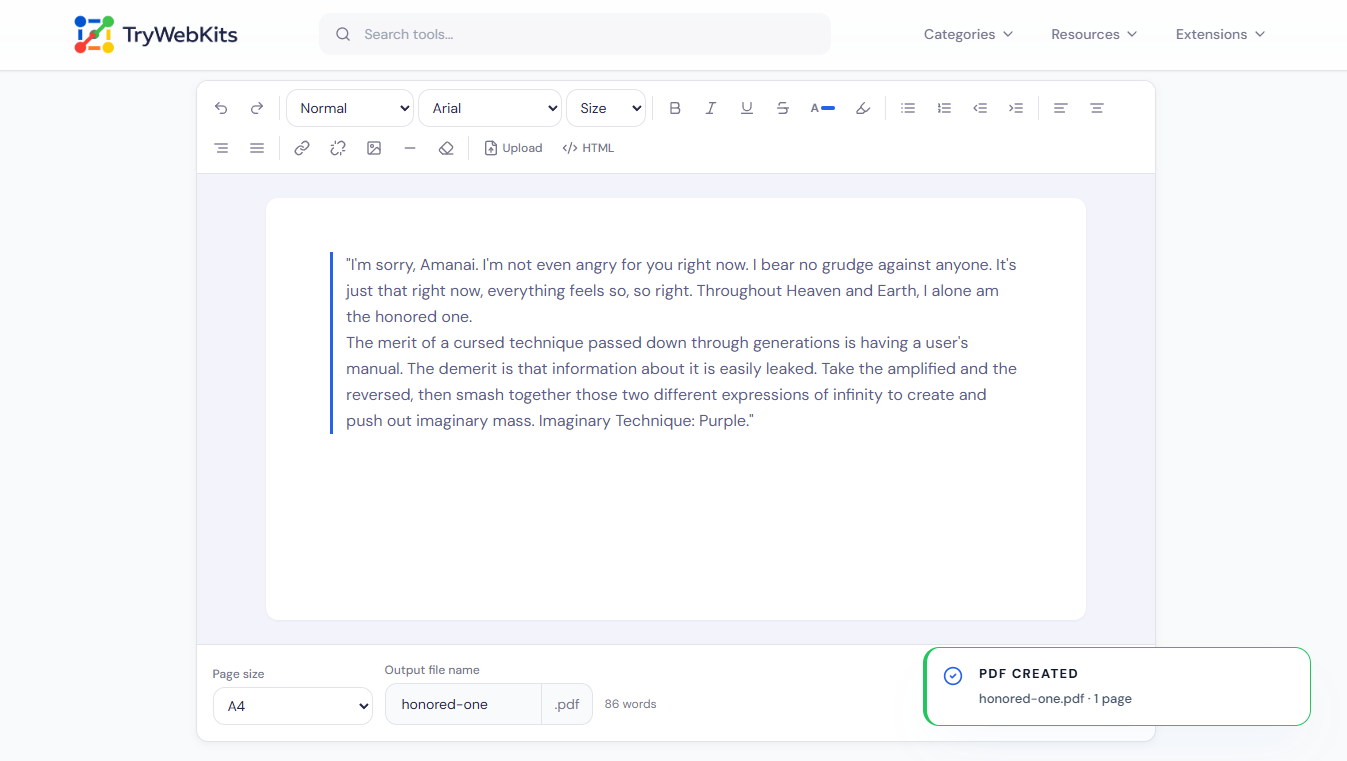Toggle underline formatting
The image size is (1347, 761).
point(747,108)
